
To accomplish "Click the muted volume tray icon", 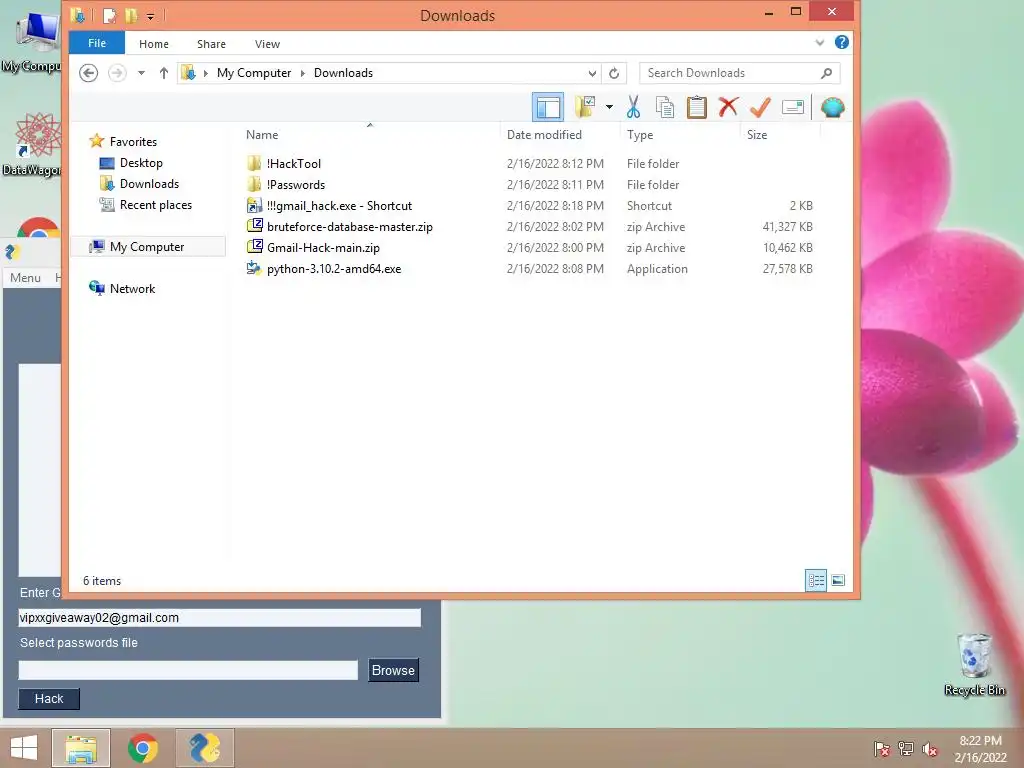I will [x=930, y=749].
